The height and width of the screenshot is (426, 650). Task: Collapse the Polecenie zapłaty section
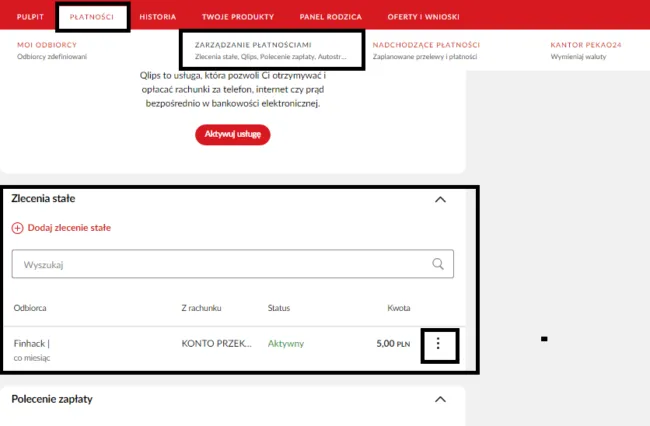coord(439,399)
